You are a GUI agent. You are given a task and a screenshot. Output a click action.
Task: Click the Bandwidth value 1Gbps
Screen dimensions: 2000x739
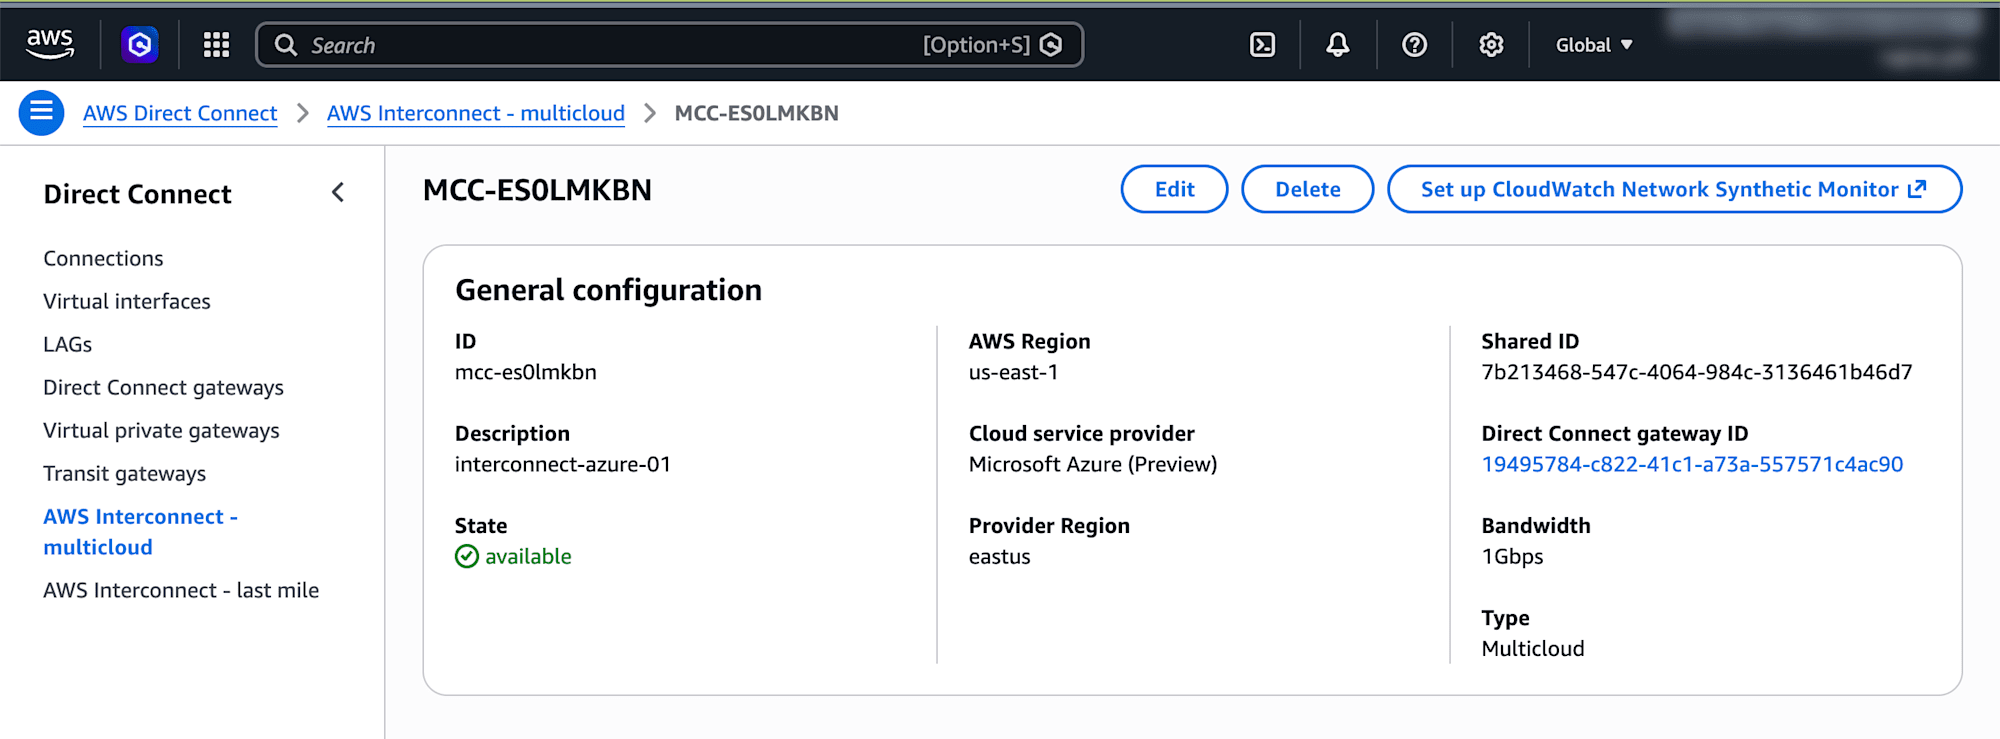coord(1512,556)
